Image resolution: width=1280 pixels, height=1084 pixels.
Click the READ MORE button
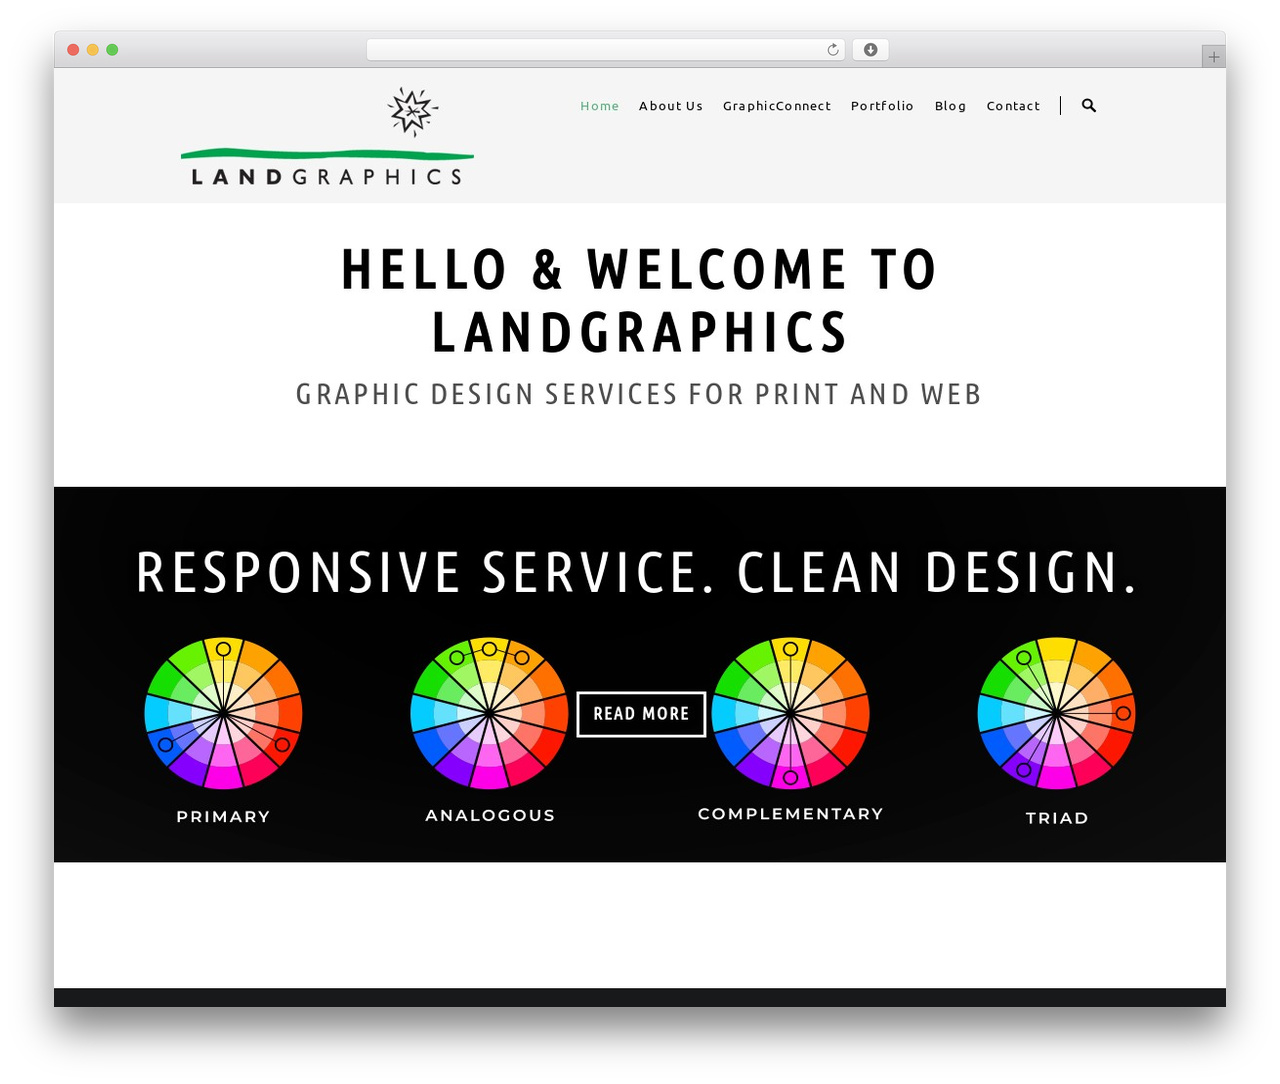coord(641,714)
